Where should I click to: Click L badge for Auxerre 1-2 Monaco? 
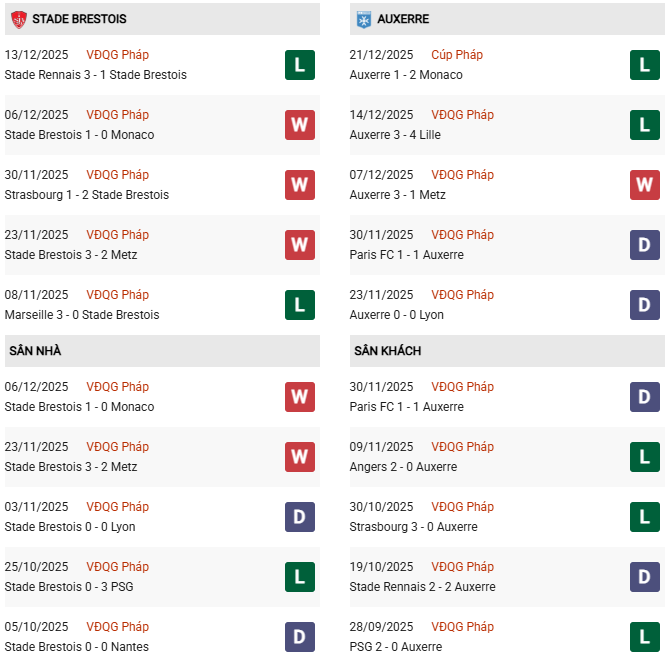tap(644, 65)
